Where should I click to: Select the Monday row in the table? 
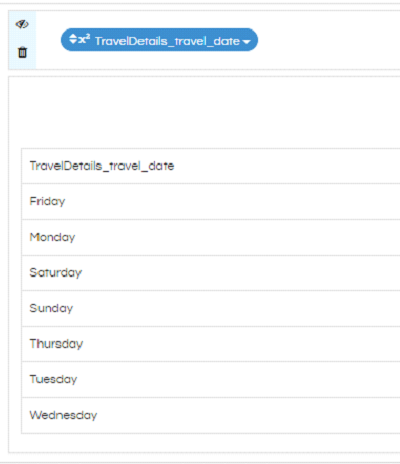tap(211, 237)
